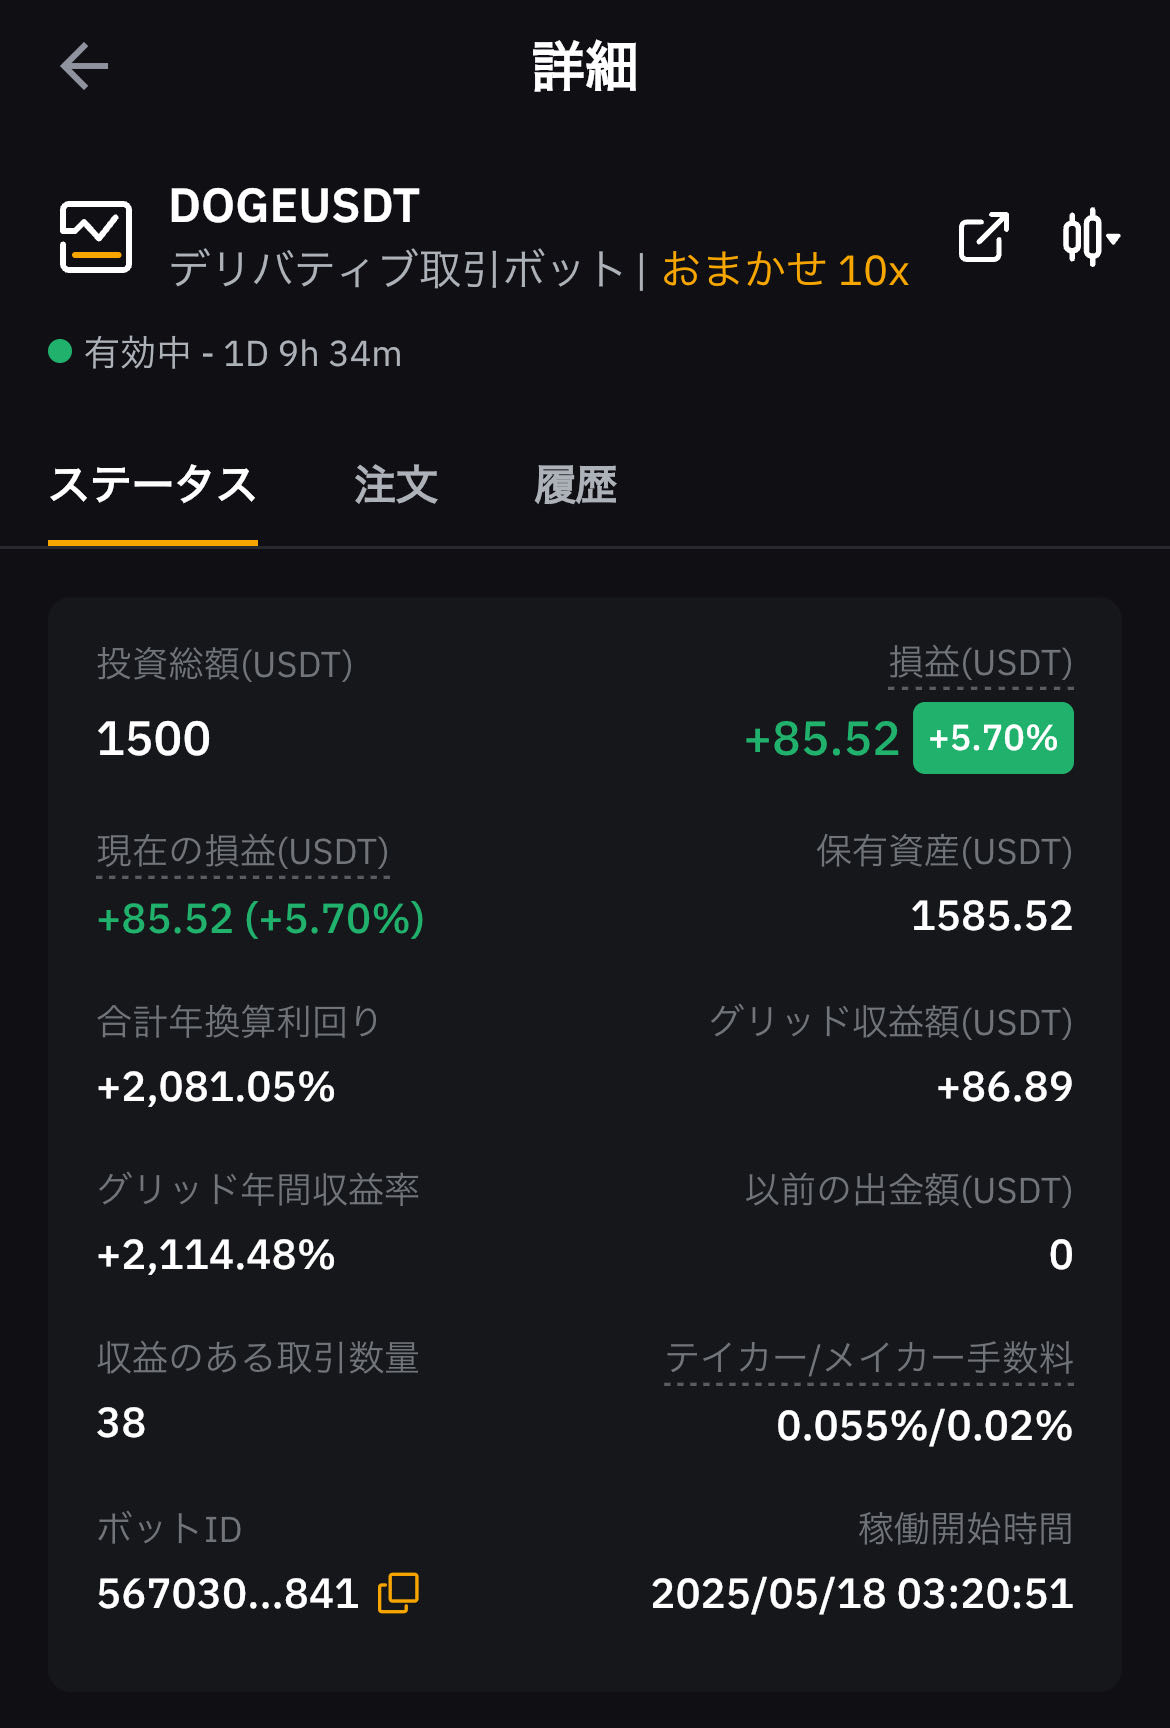The height and width of the screenshot is (1728, 1170).
Task: Switch to the 履歴 tab
Action: coord(576,485)
